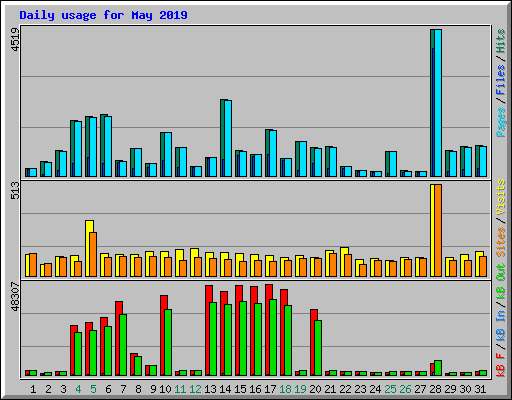Image resolution: width=512 pixels, height=400 pixels.
Task: Click the day 5 yellow visits bar
Action: click(89, 248)
